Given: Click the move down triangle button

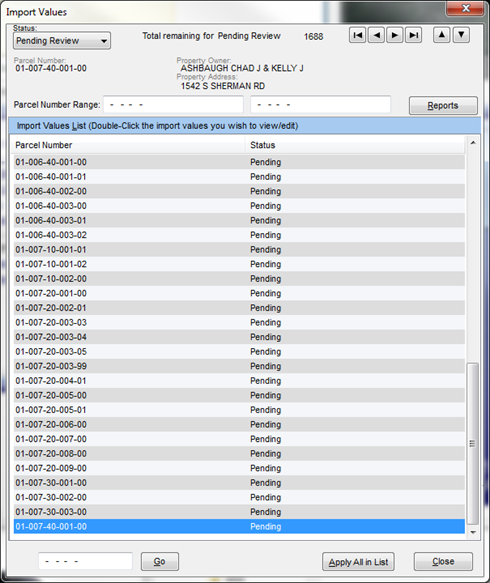Looking at the screenshot, I should pos(461,35).
